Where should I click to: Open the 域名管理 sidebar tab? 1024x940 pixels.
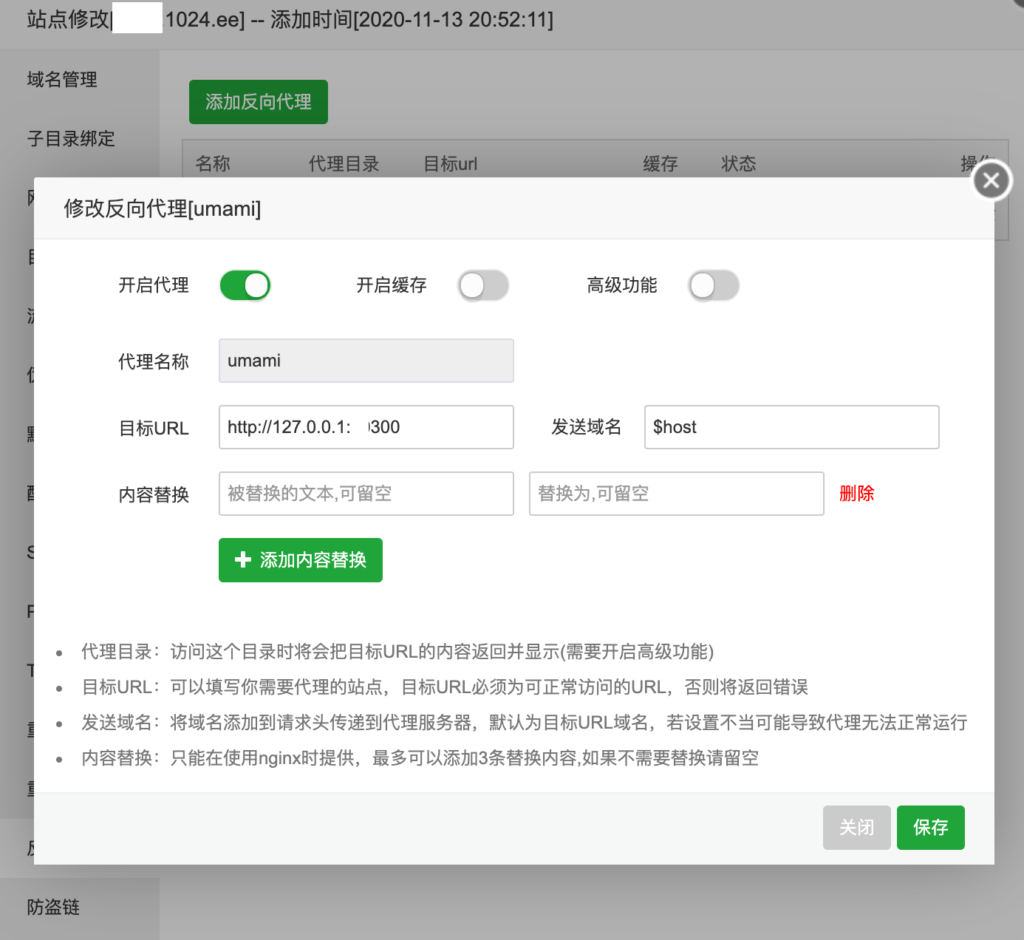(x=62, y=80)
